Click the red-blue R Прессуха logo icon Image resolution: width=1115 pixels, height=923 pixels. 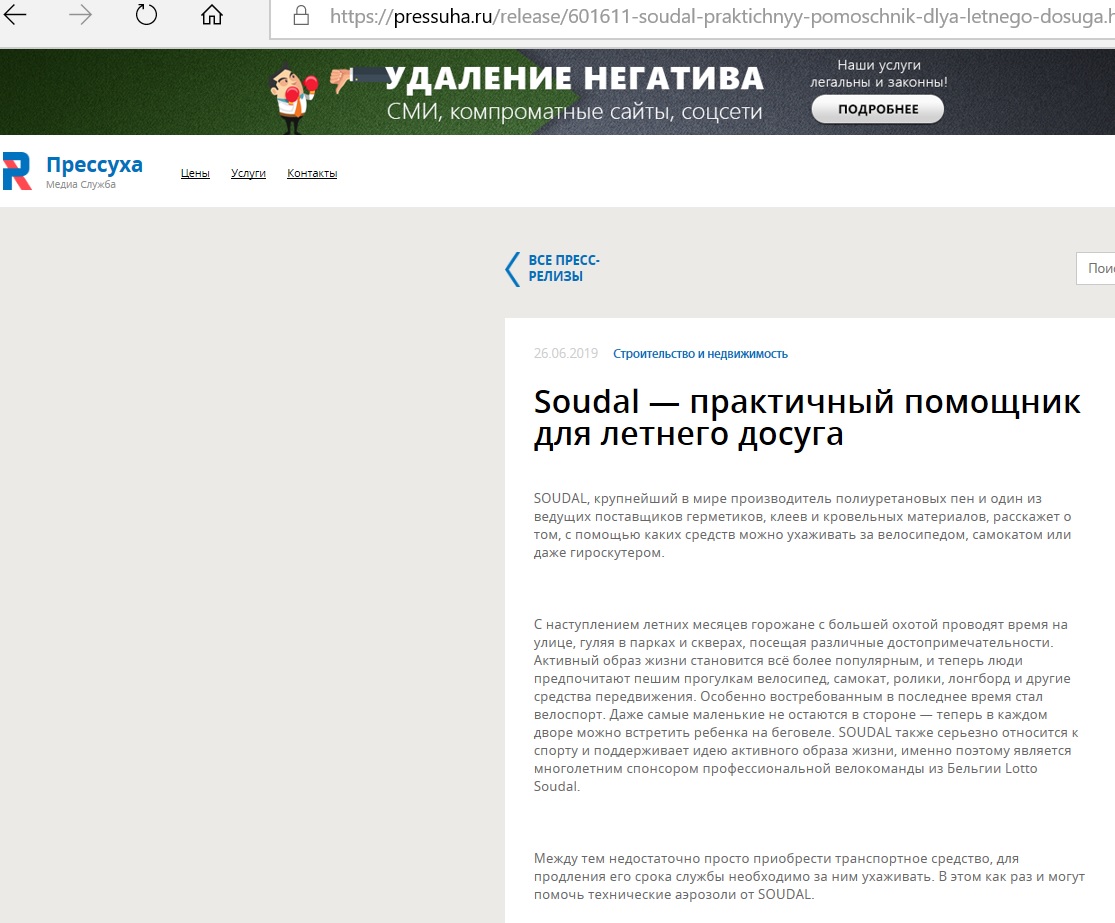18,171
